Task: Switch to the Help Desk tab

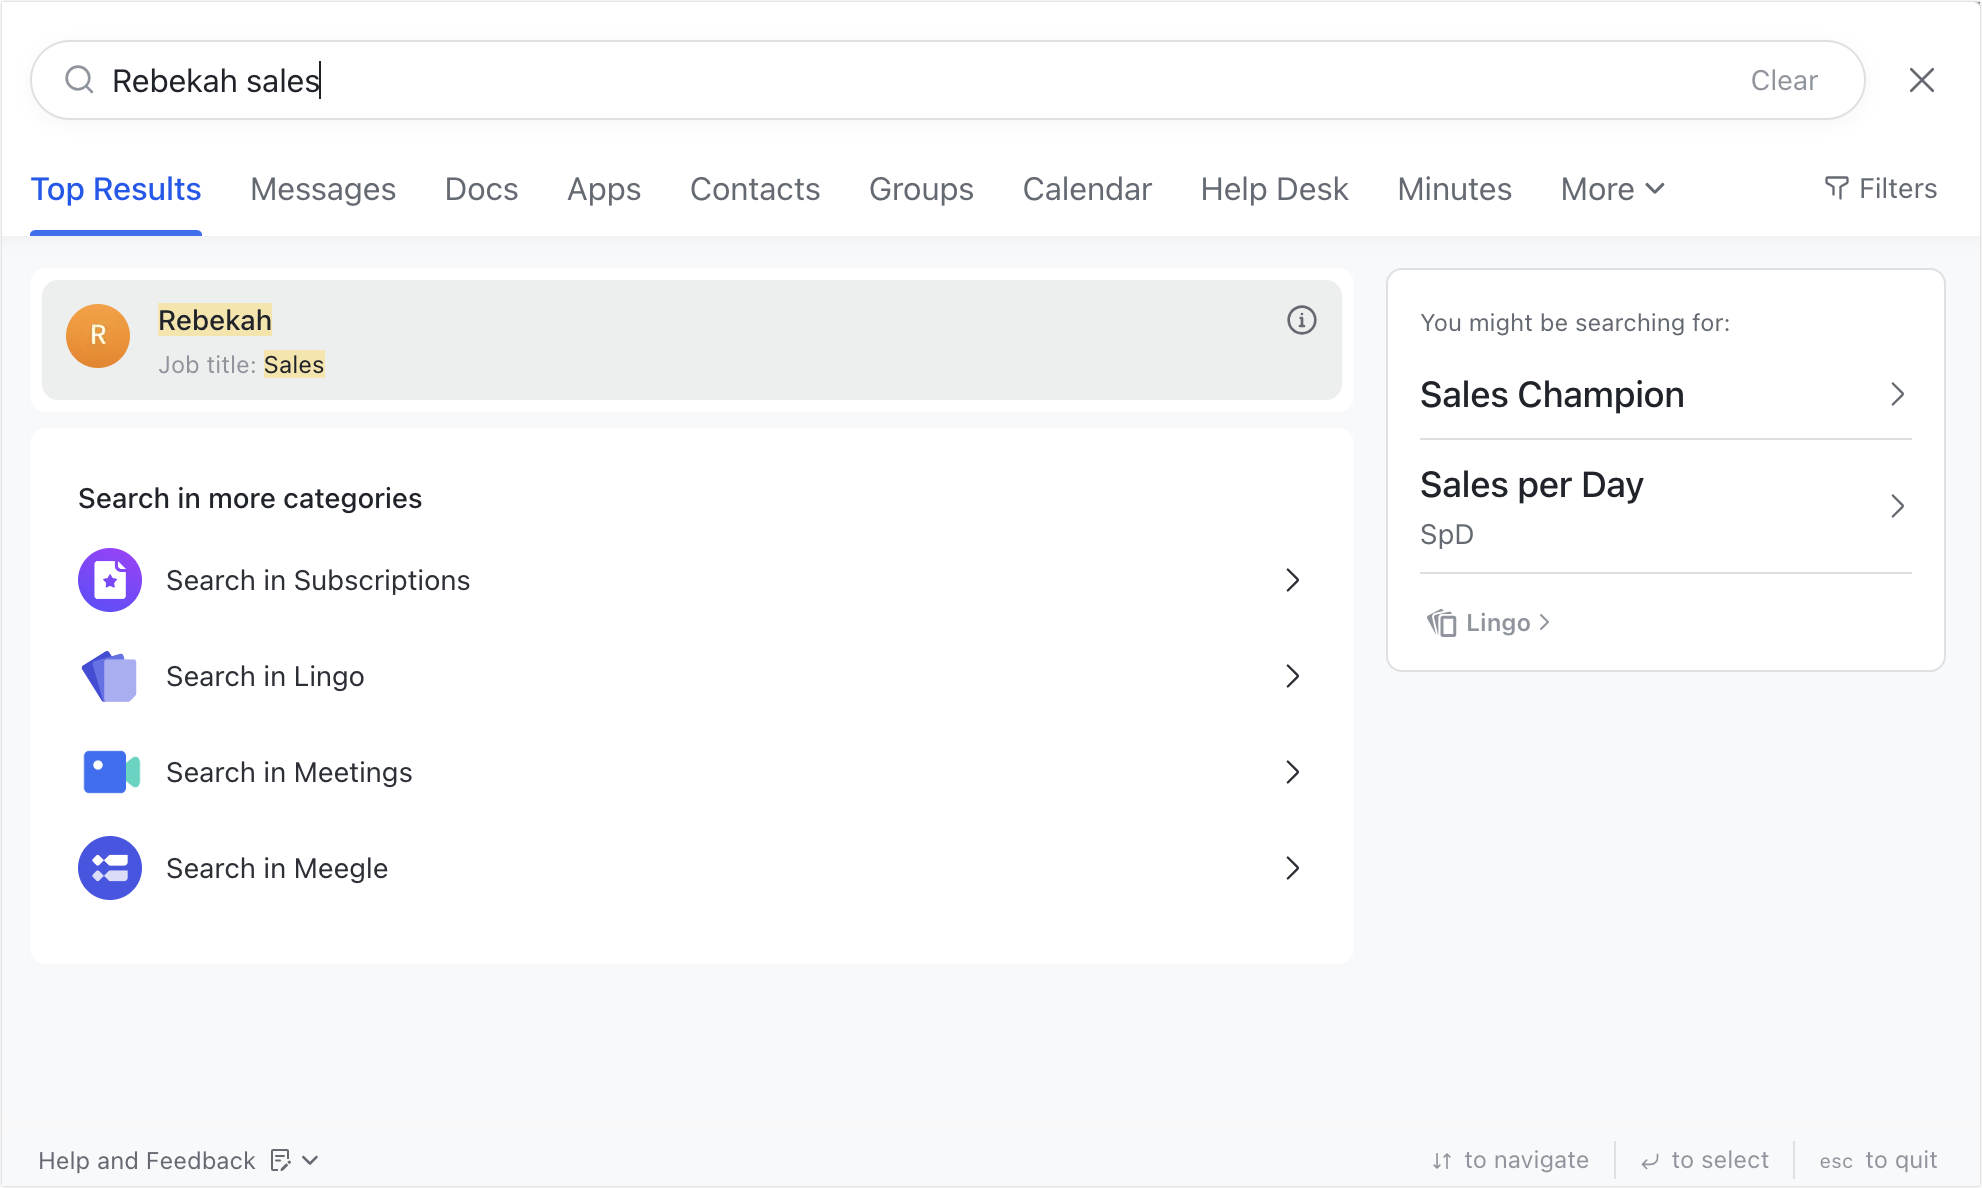Action: [x=1274, y=189]
